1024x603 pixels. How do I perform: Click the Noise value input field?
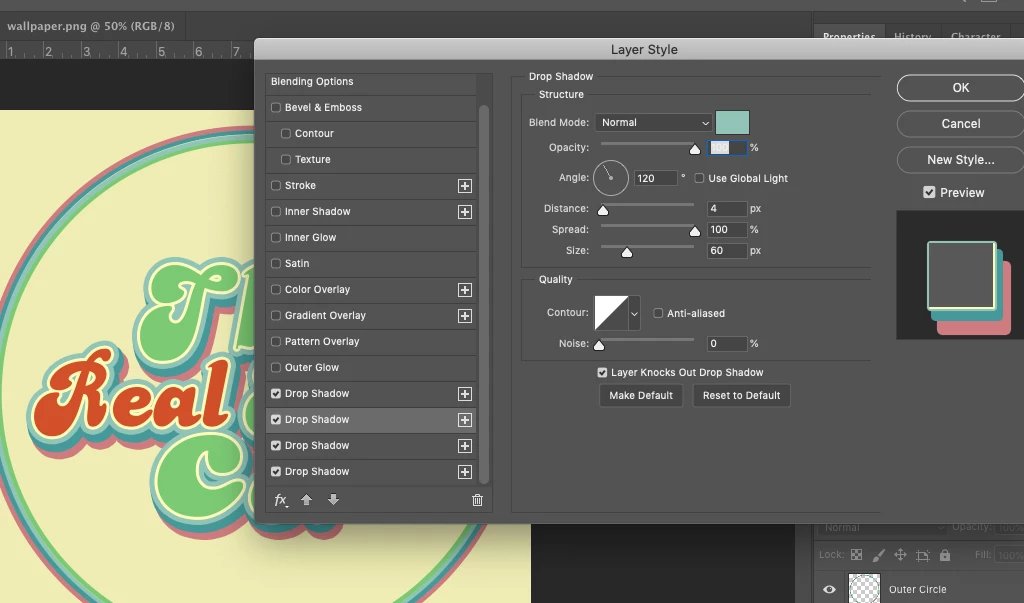pyautogui.click(x=727, y=343)
